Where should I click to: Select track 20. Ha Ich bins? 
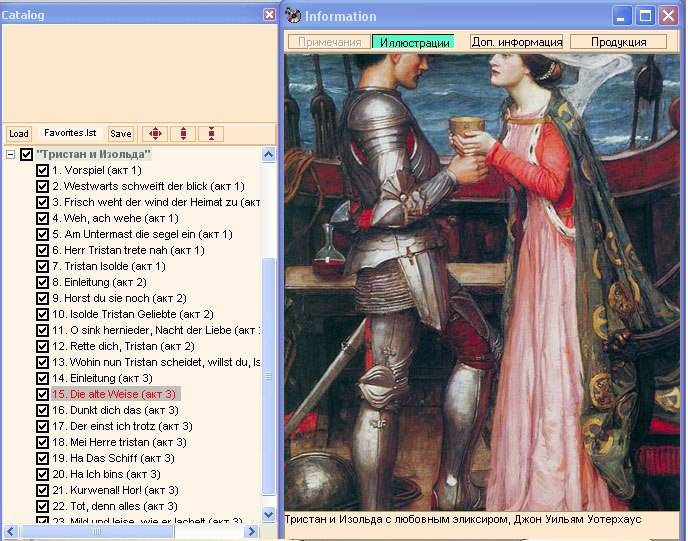tap(107, 474)
